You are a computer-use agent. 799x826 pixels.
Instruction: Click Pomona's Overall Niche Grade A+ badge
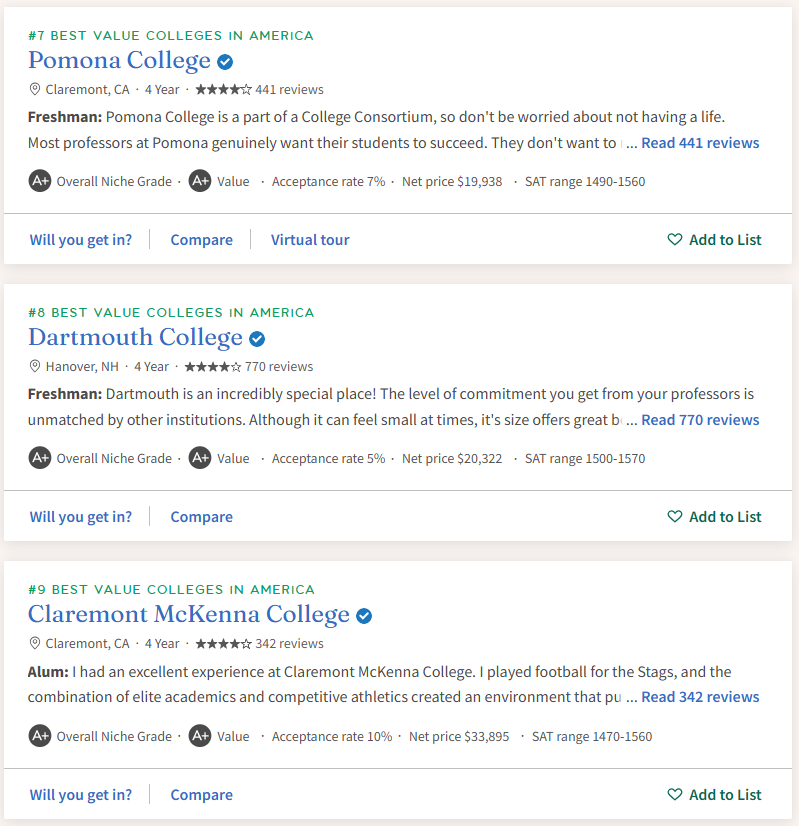(40, 181)
